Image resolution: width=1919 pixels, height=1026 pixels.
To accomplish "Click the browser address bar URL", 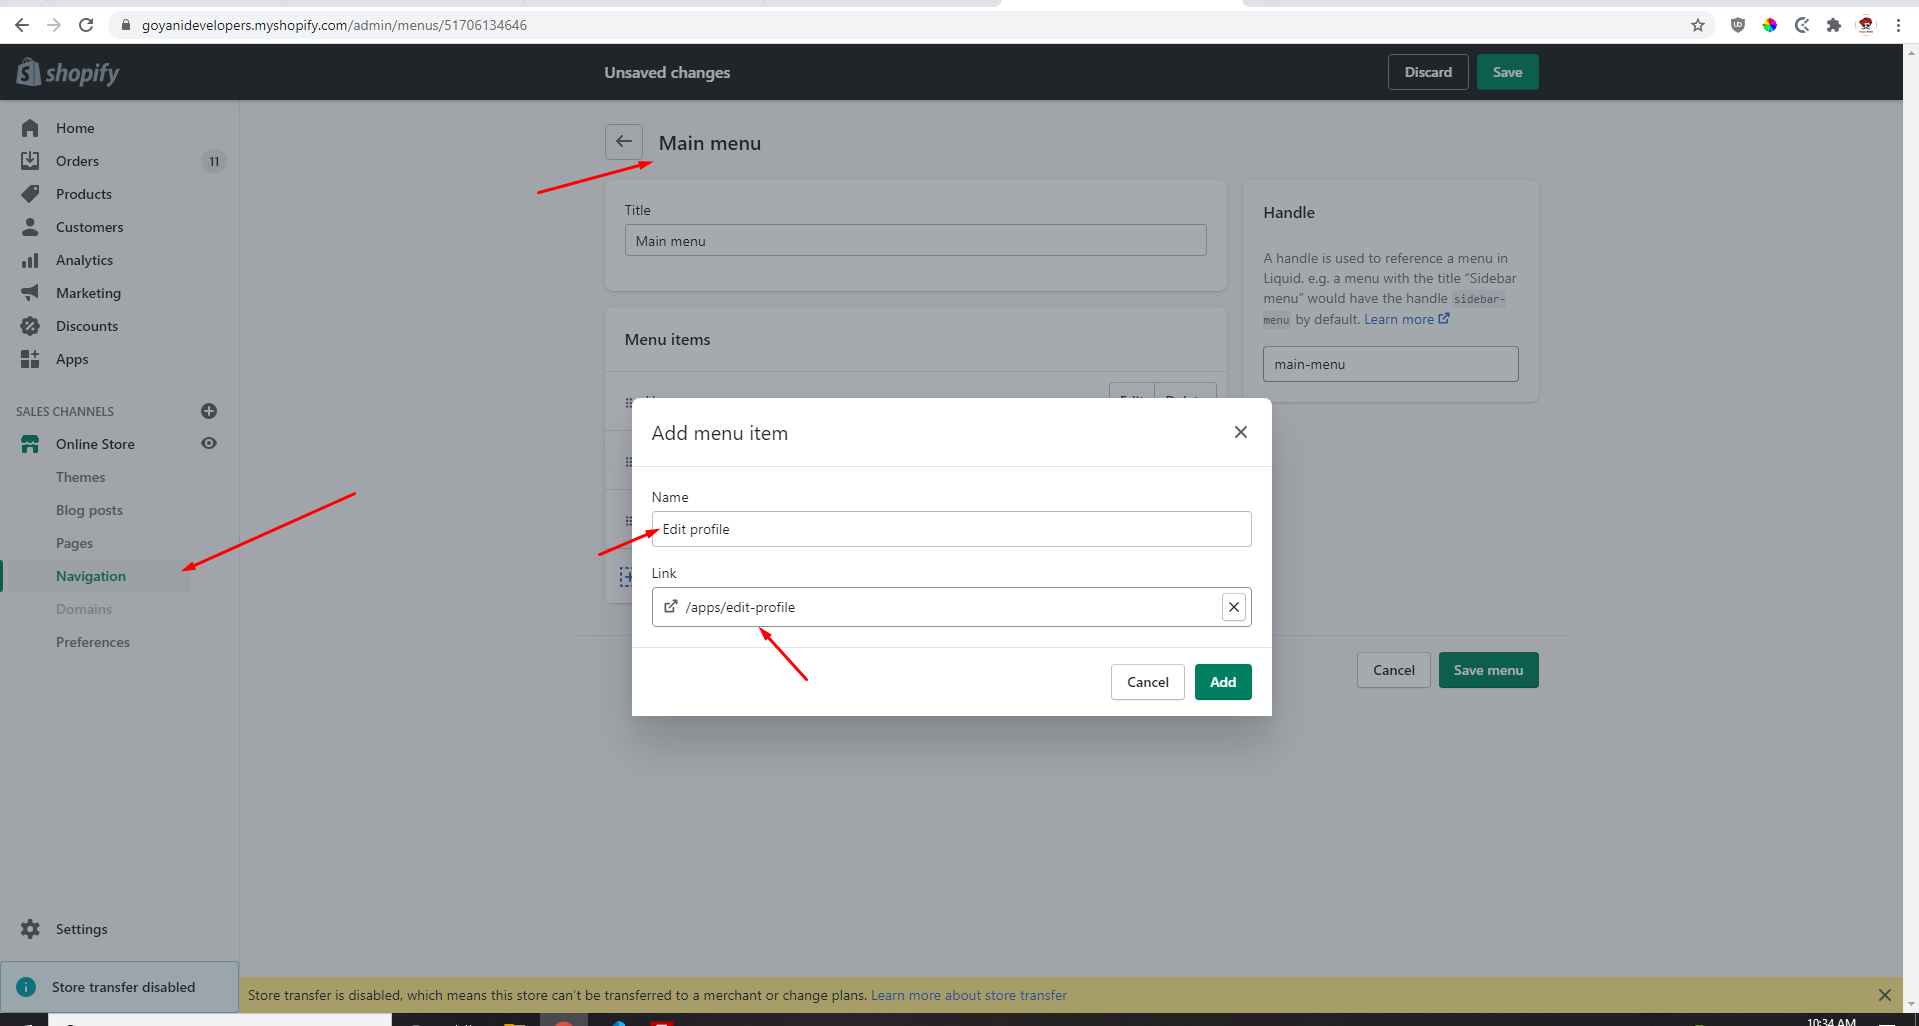I will [334, 25].
